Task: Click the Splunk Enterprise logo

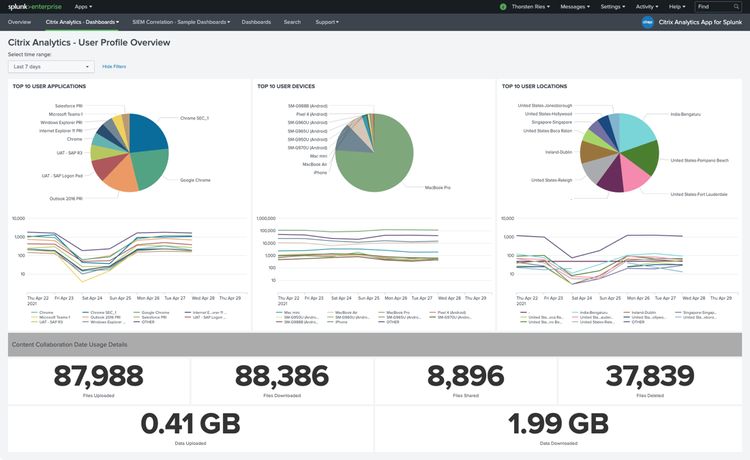Action: (34, 7)
